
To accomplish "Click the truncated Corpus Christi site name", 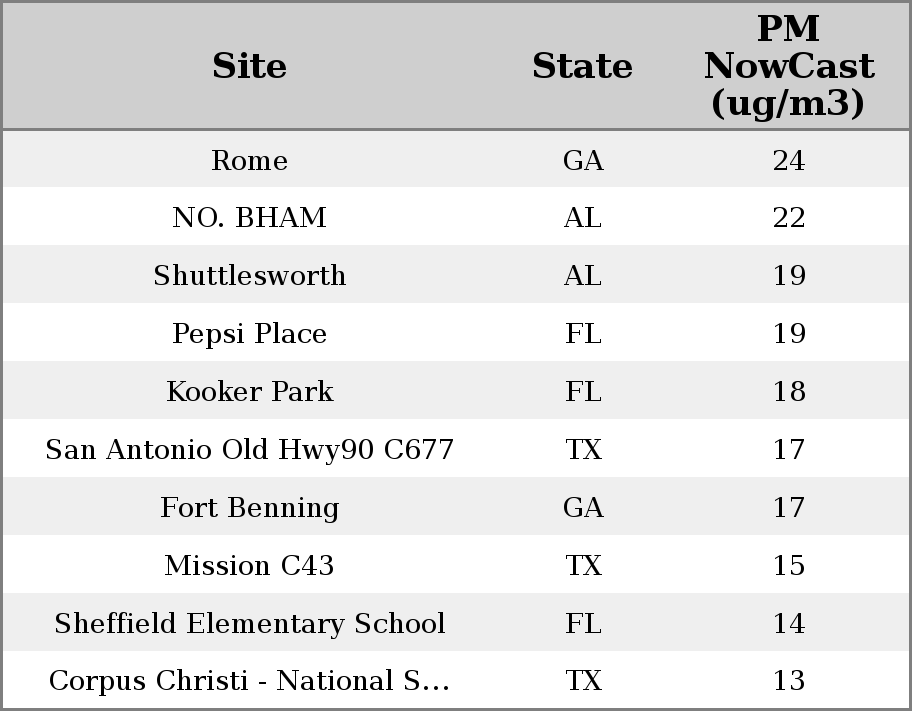I will click(x=249, y=681).
